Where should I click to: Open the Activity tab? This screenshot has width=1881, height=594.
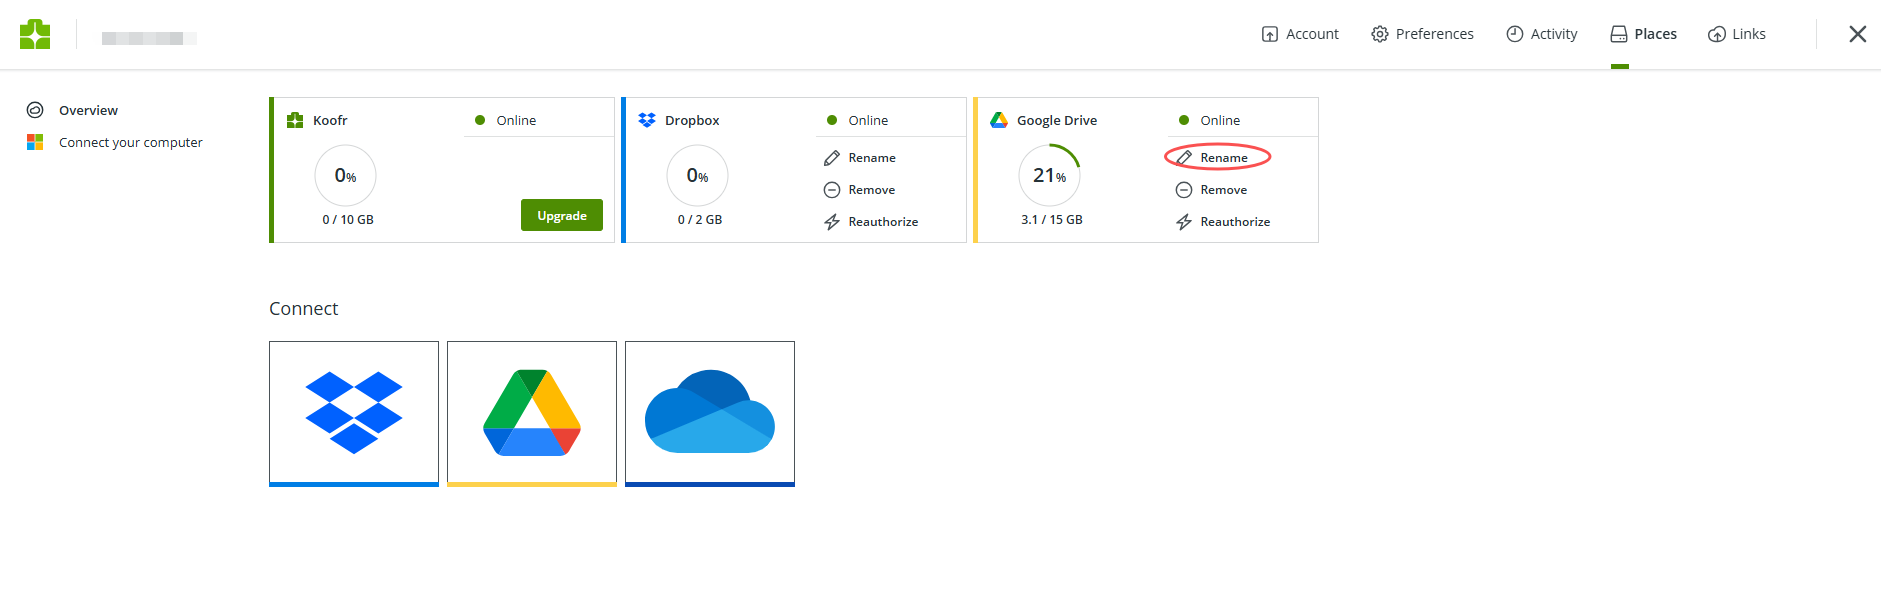point(1541,34)
